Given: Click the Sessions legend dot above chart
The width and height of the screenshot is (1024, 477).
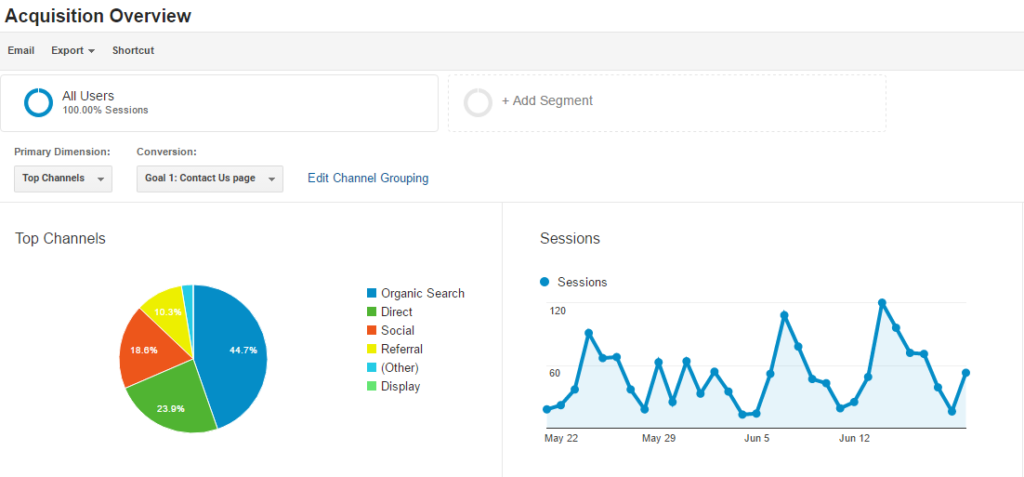Looking at the screenshot, I should tap(545, 282).
